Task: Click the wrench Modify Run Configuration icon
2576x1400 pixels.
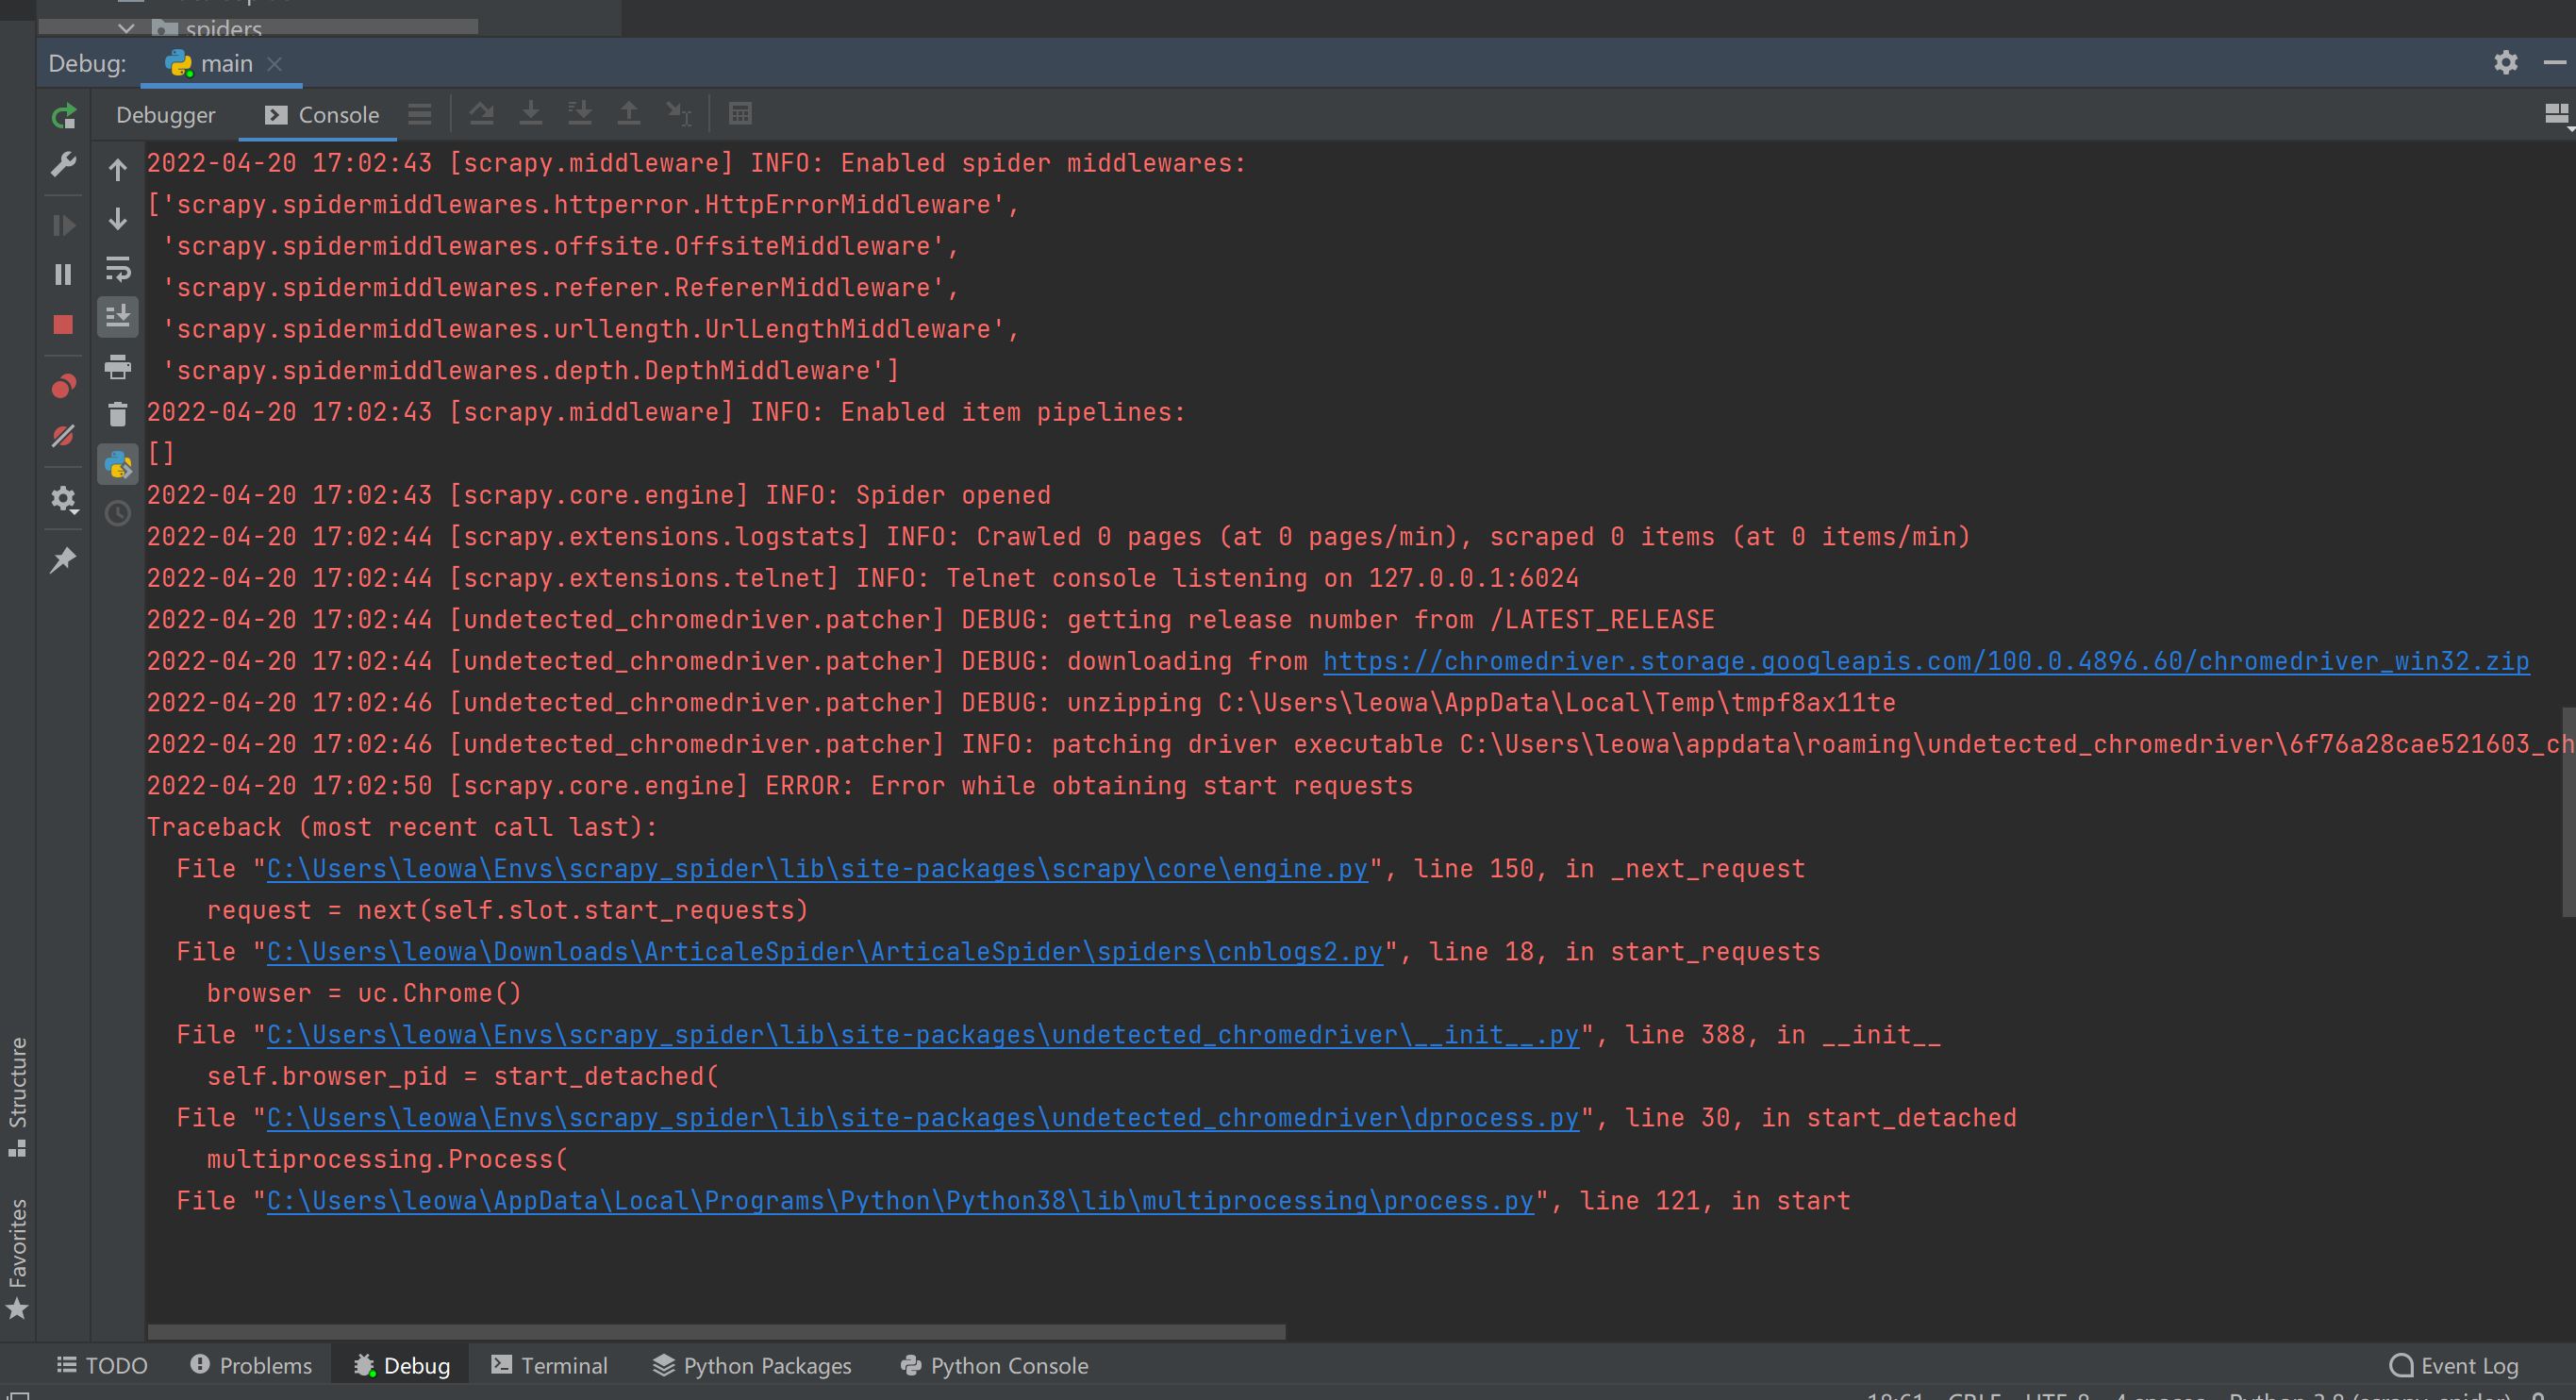Action: tap(63, 164)
